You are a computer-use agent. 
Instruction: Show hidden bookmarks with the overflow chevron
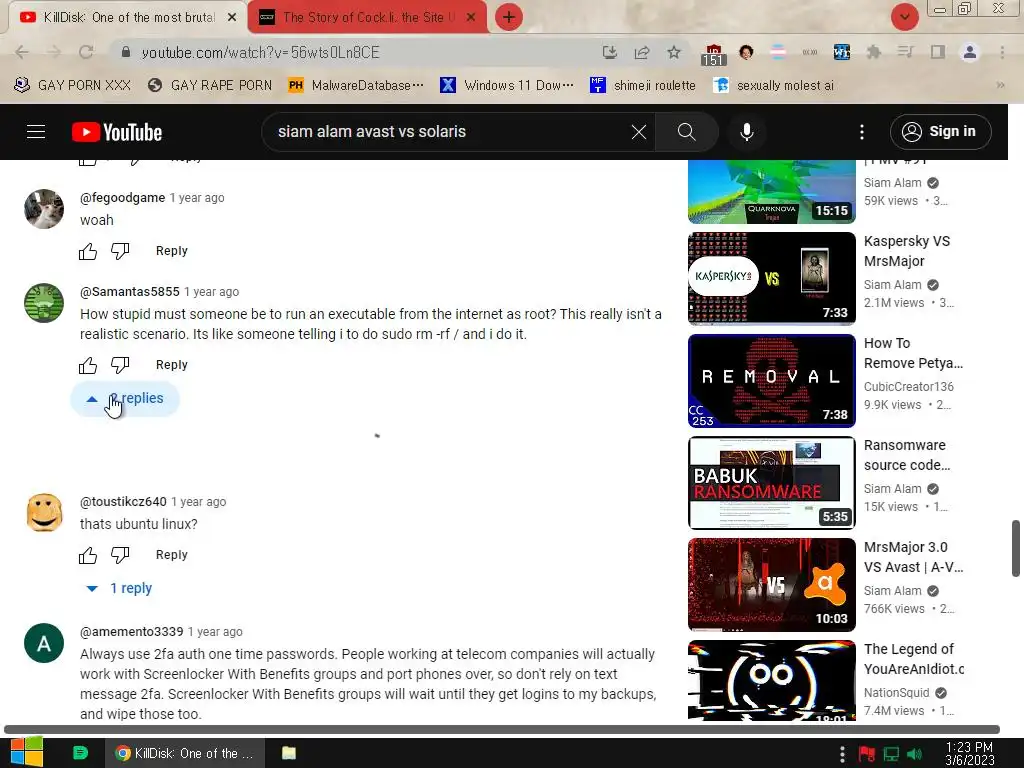1000,86
